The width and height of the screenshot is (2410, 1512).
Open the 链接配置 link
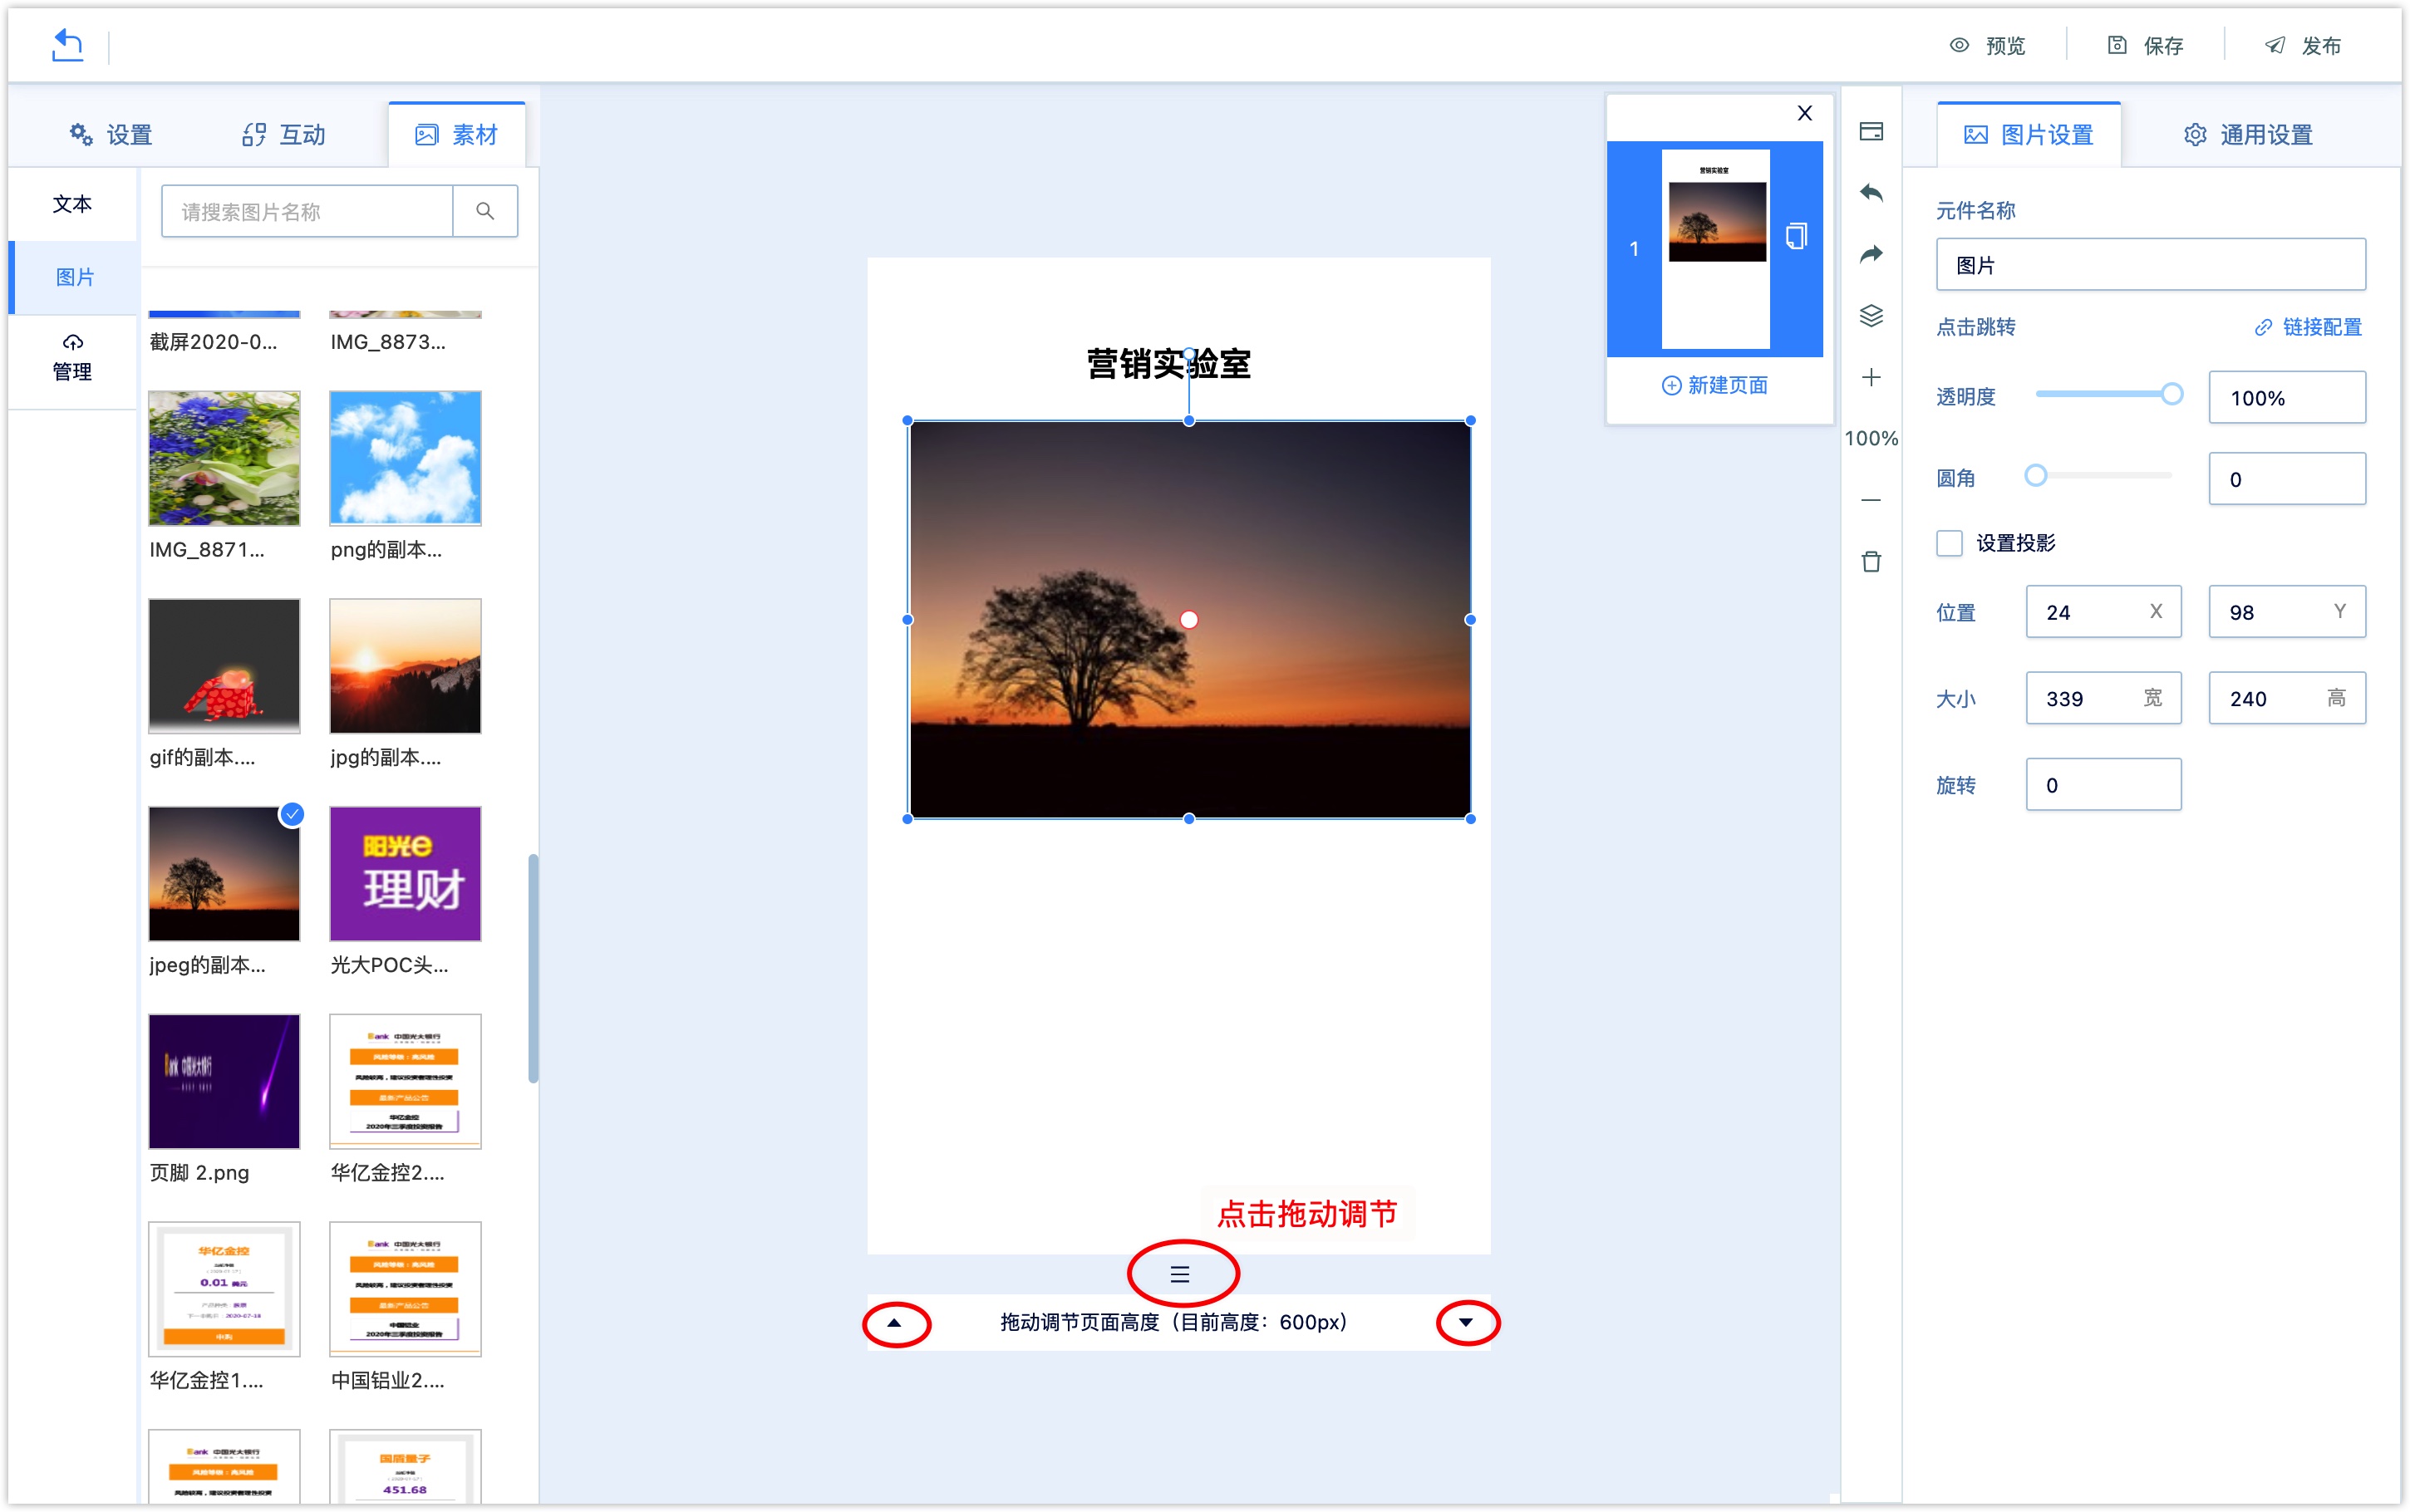(2308, 327)
